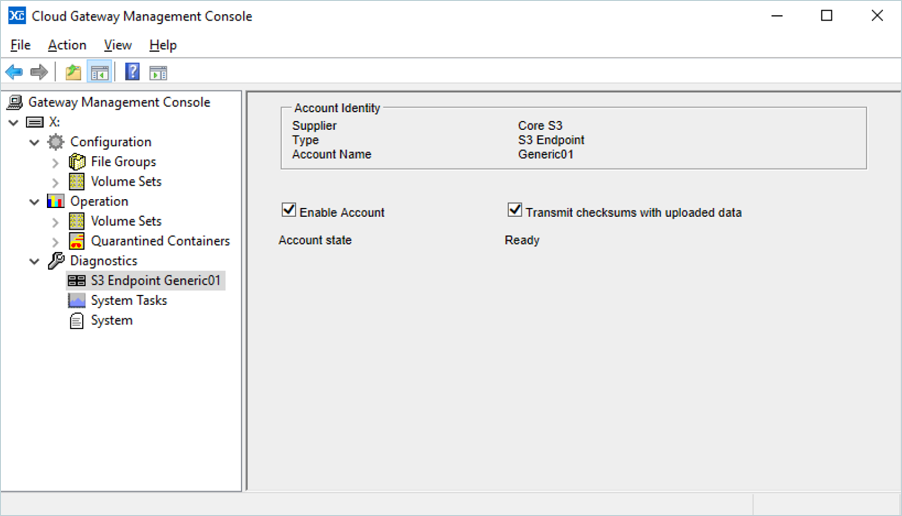
Task: Click the Forward arrow toolbar icon
Action: pos(39,72)
